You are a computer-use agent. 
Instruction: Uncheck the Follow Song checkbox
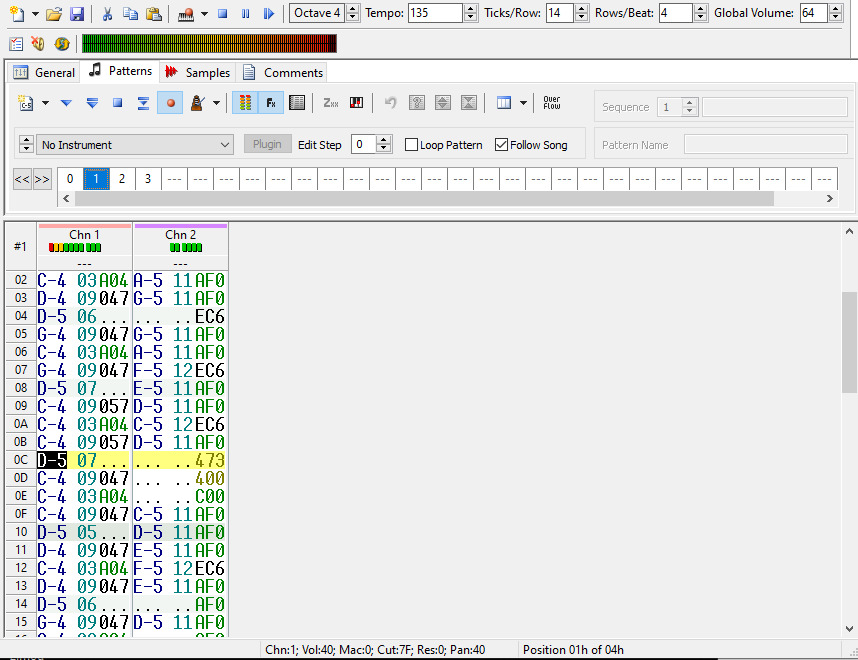pos(502,145)
